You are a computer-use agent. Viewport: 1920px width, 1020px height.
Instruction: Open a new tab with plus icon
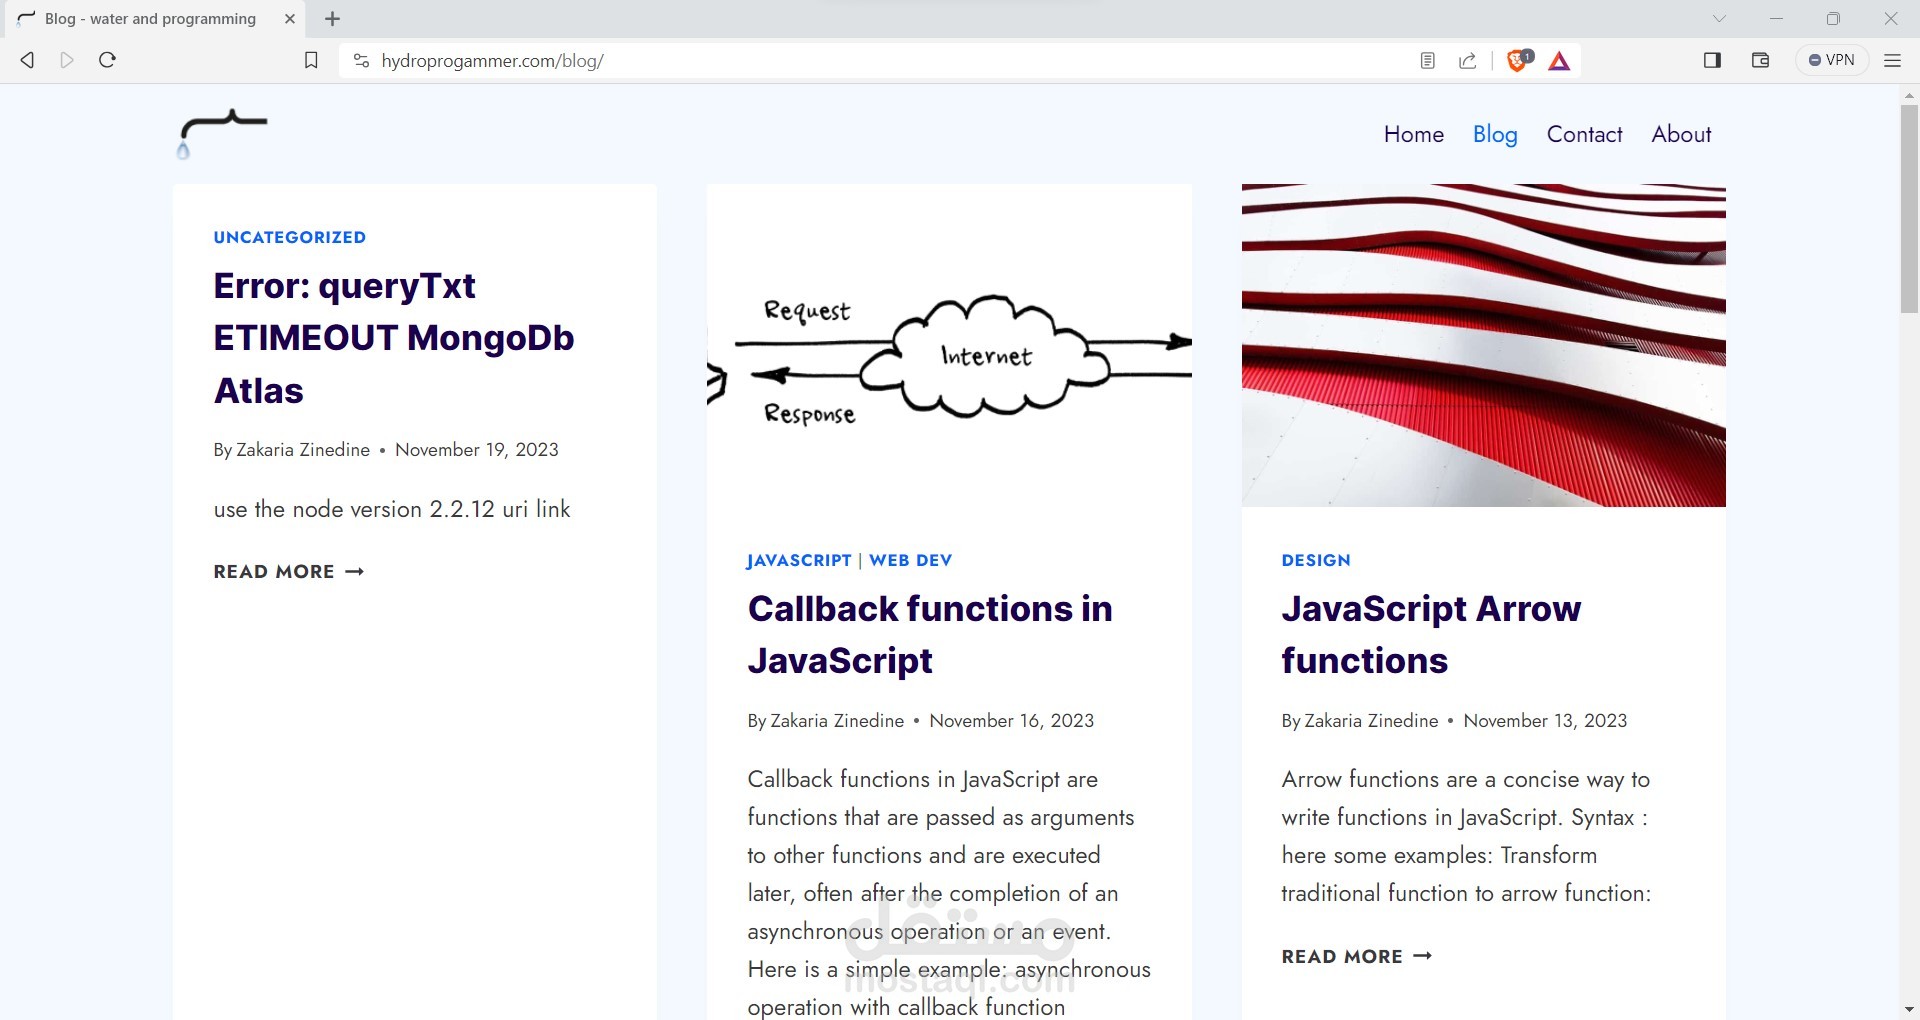333,19
